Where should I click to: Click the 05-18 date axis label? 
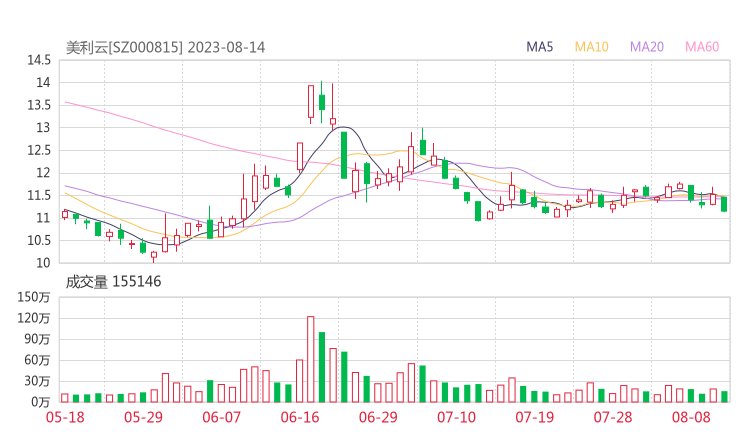65,417
